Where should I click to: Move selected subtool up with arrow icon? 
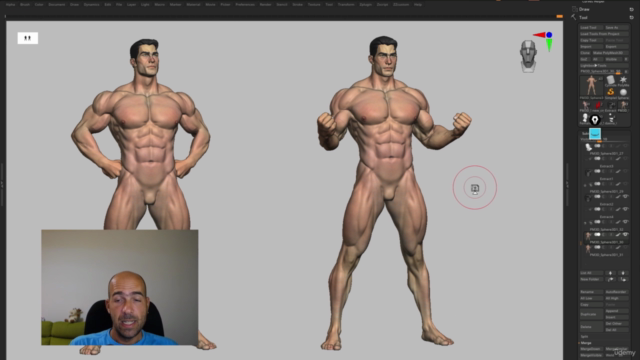610,273
